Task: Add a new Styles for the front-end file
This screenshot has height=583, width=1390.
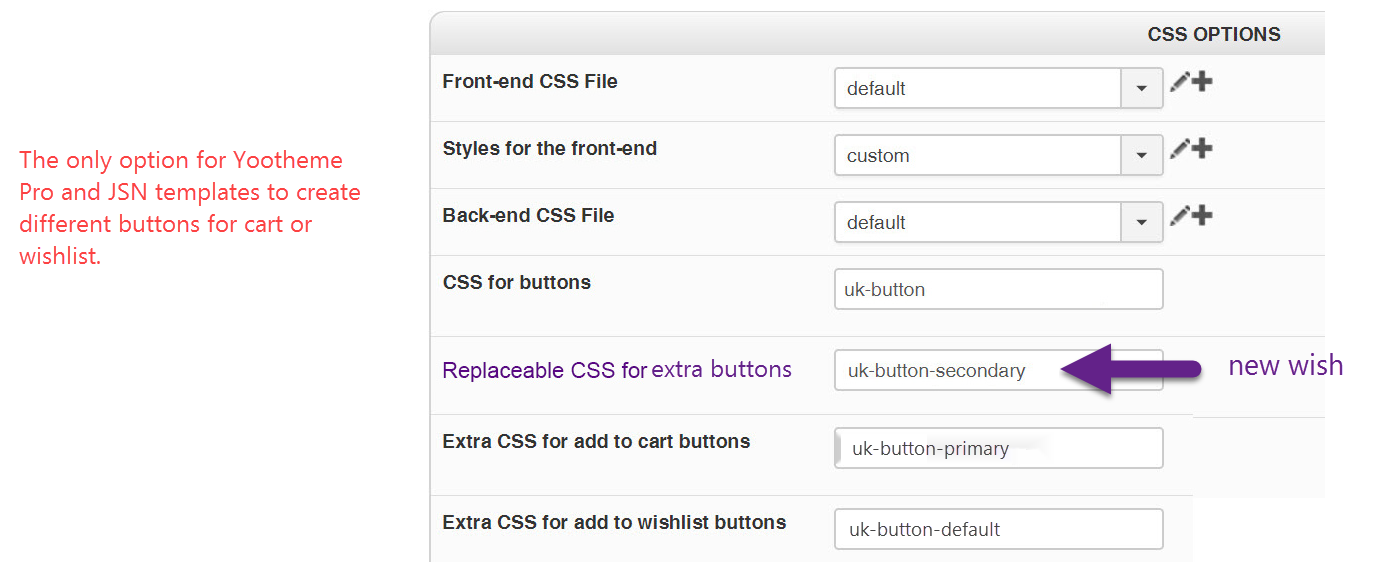Action: [1202, 149]
